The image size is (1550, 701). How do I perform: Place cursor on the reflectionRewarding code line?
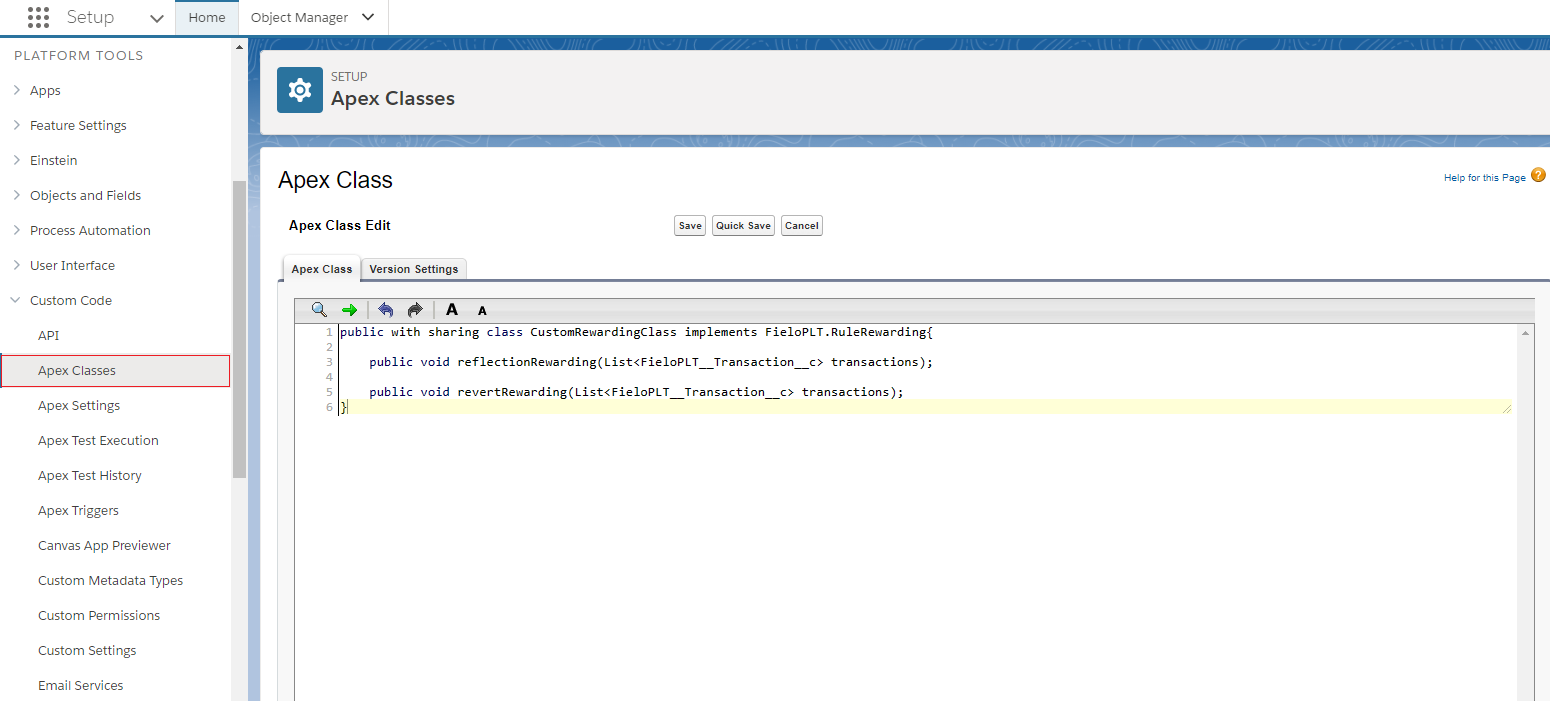(650, 362)
